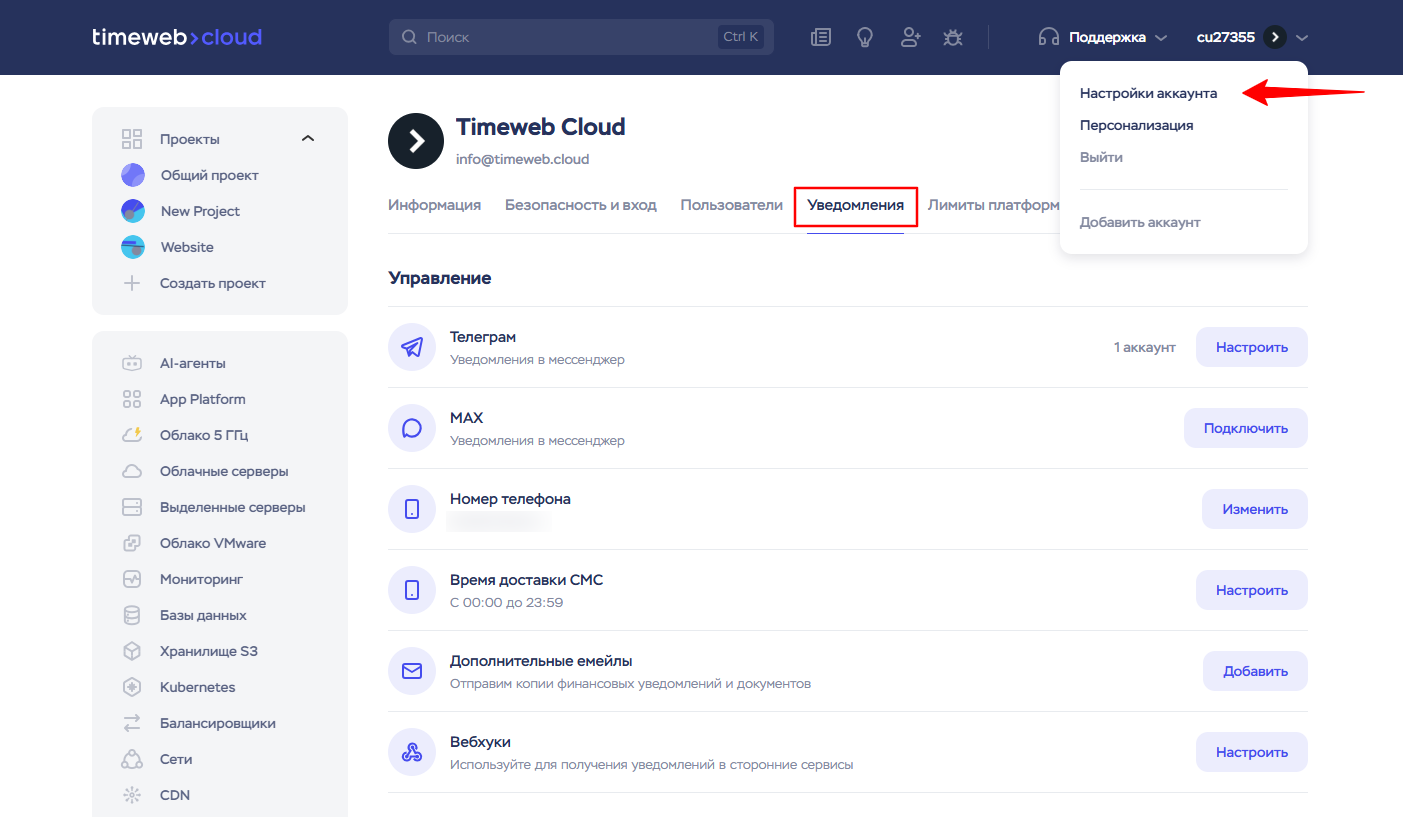
Task: Click the Общий проект avatar icon
Action: pos(133,175)
